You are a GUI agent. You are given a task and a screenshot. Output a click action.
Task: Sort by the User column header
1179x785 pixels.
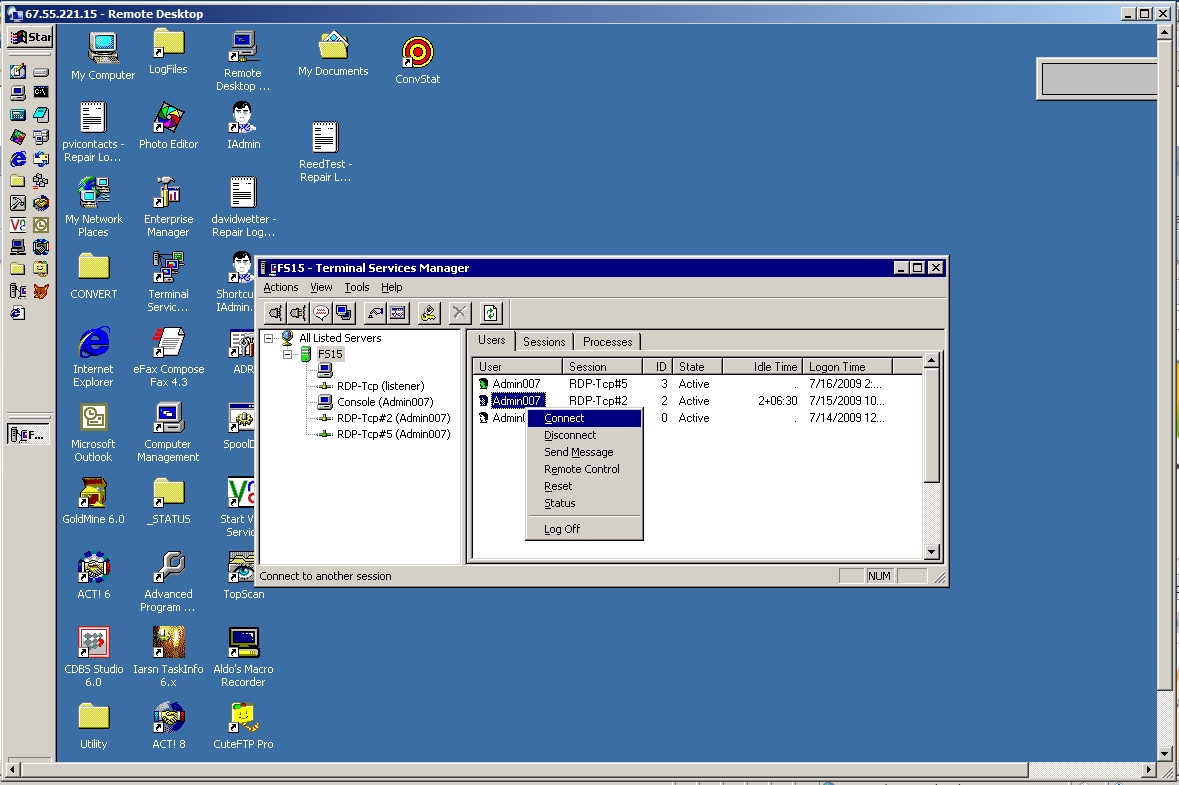517,366
